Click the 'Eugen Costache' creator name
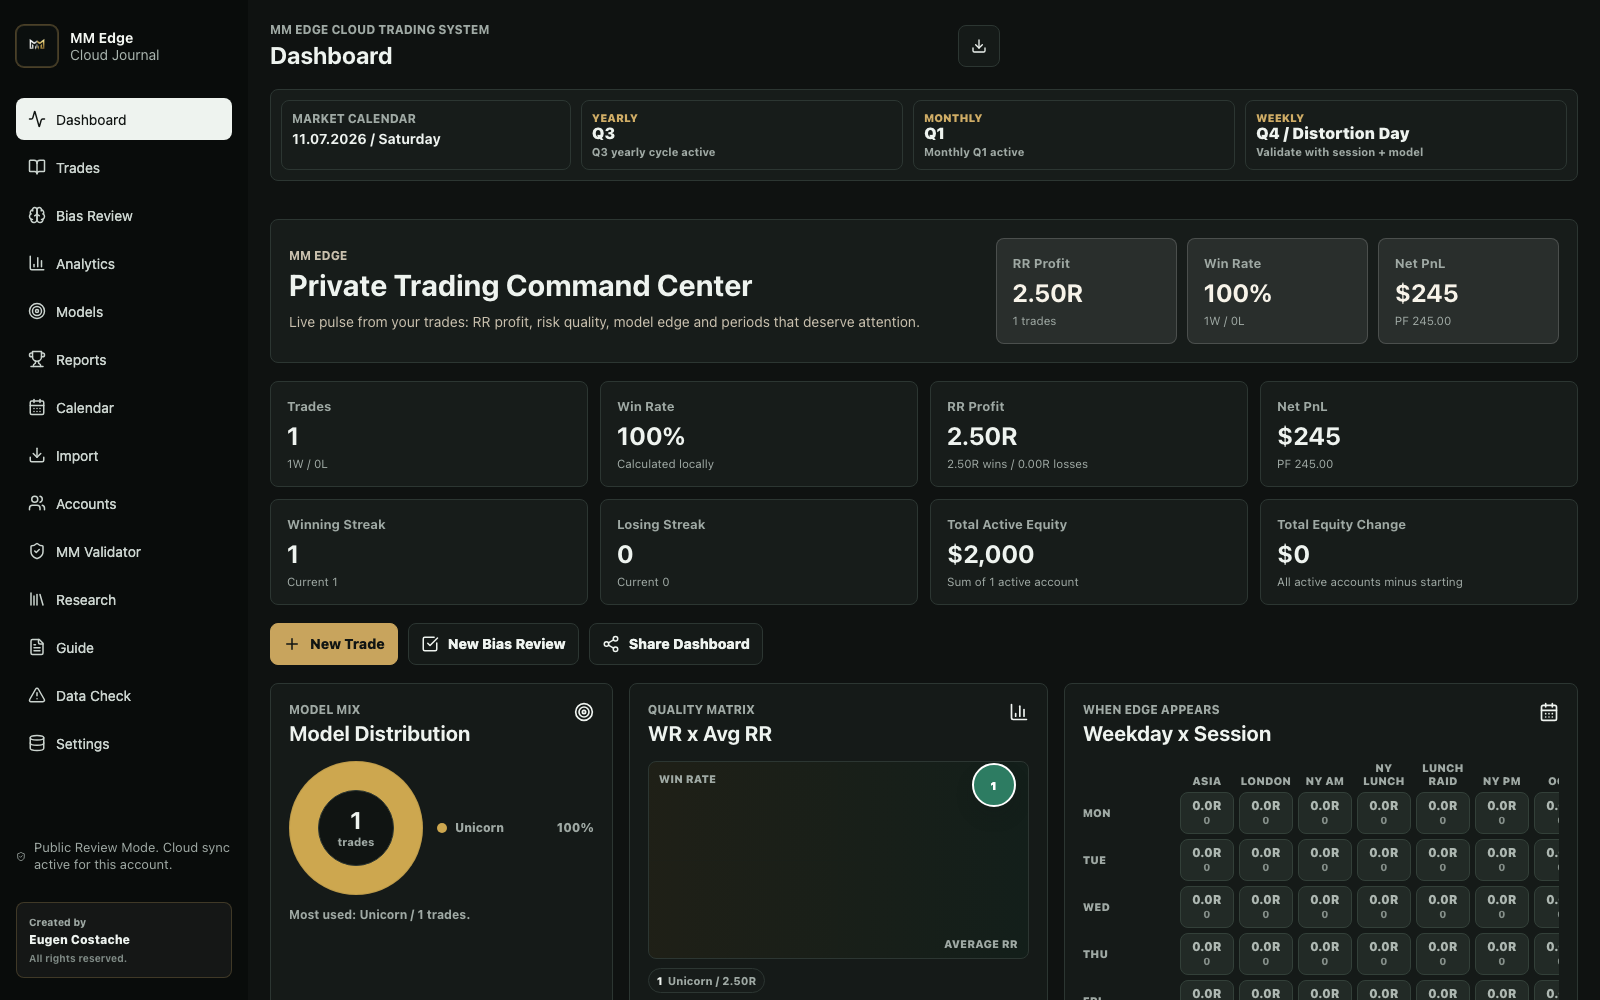 point(79,940)
